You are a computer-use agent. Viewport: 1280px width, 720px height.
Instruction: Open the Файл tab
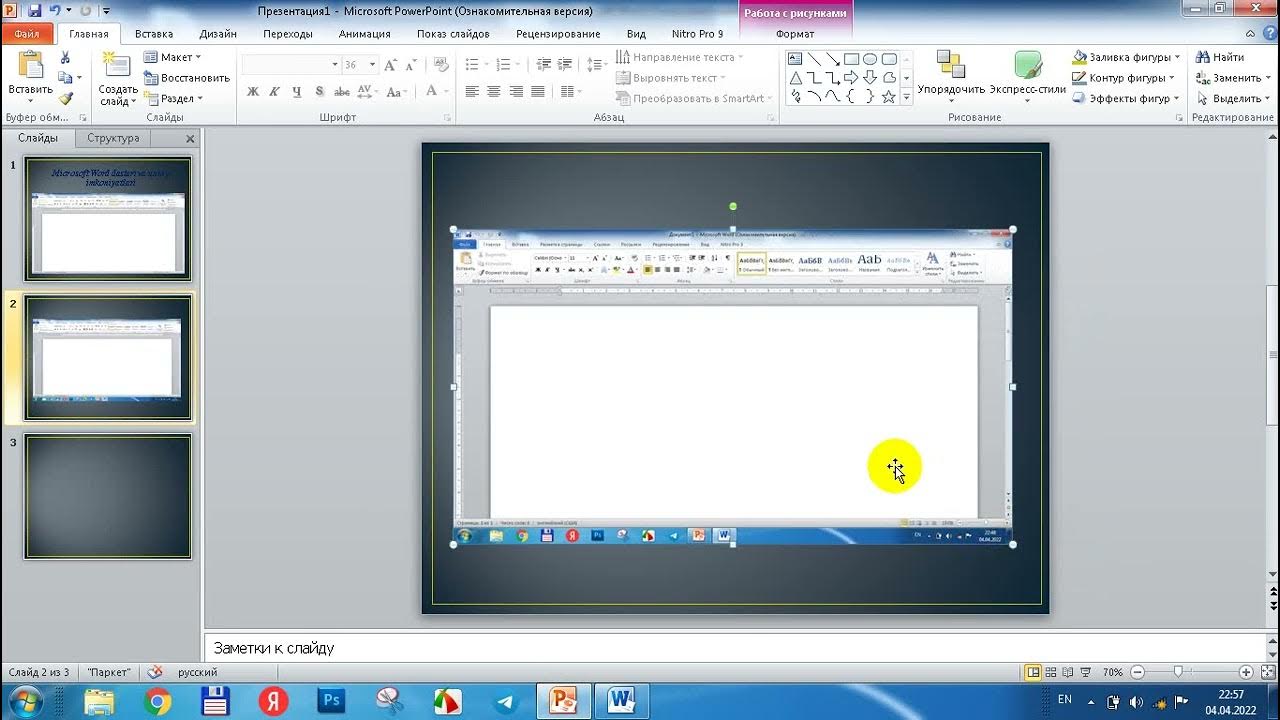click(27, 34)
